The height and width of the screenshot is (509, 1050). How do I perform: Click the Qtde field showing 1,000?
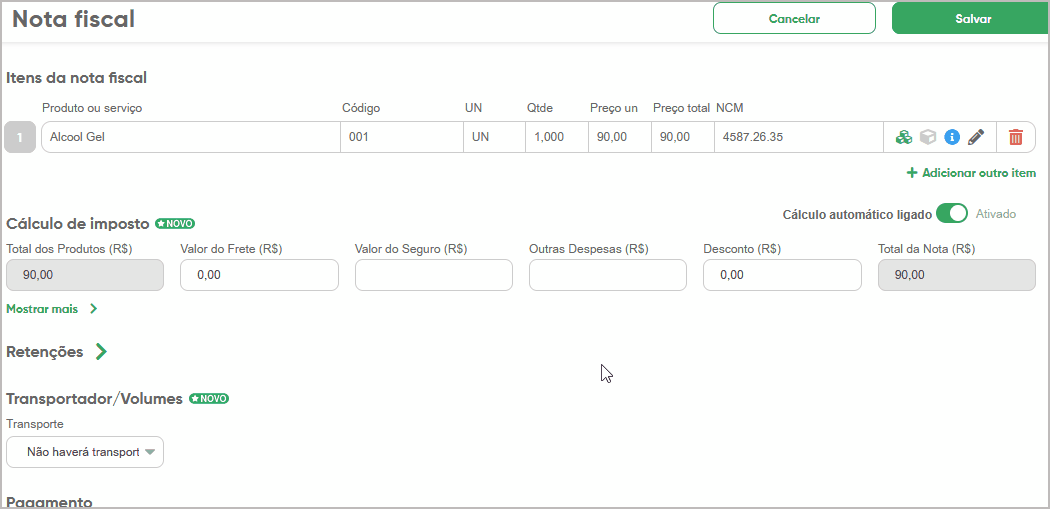click(557, 137)
